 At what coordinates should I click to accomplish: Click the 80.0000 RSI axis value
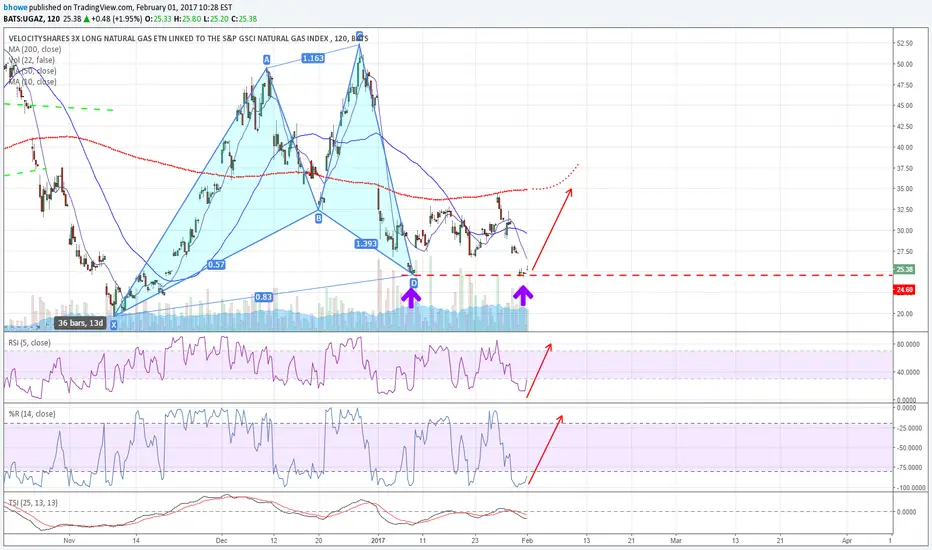point(909,344)
